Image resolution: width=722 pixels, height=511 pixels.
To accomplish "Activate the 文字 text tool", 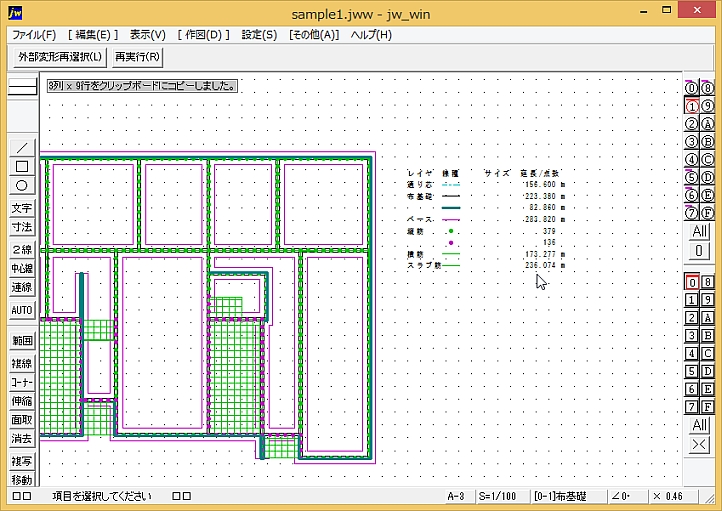I will [x=21, y=209].
